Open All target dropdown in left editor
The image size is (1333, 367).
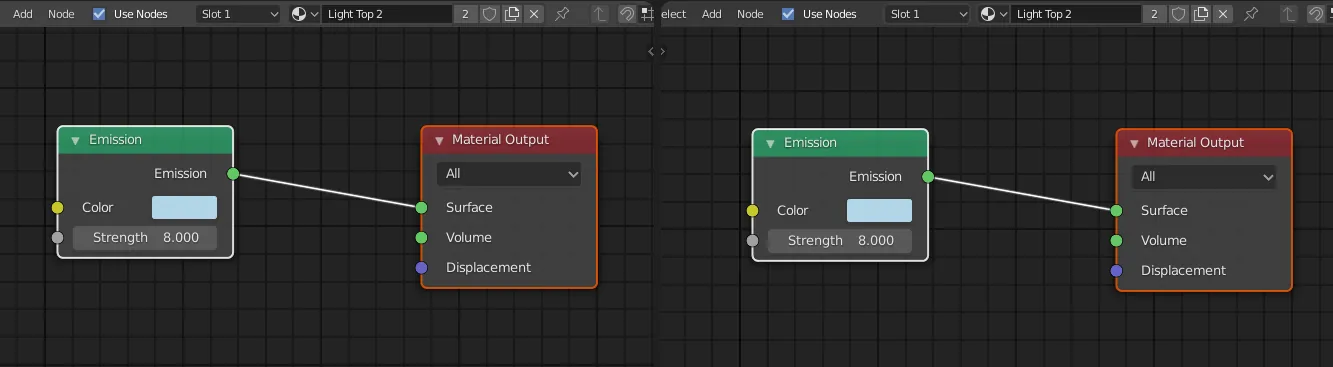tap(509, 174)
